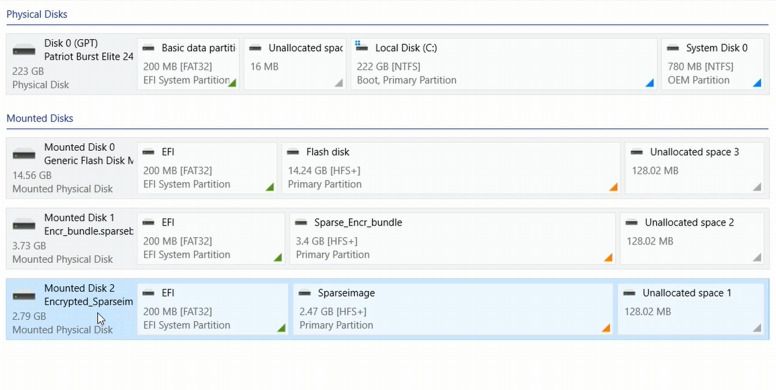Click the Patriot Burst Elite model text

tap(89, 56)
